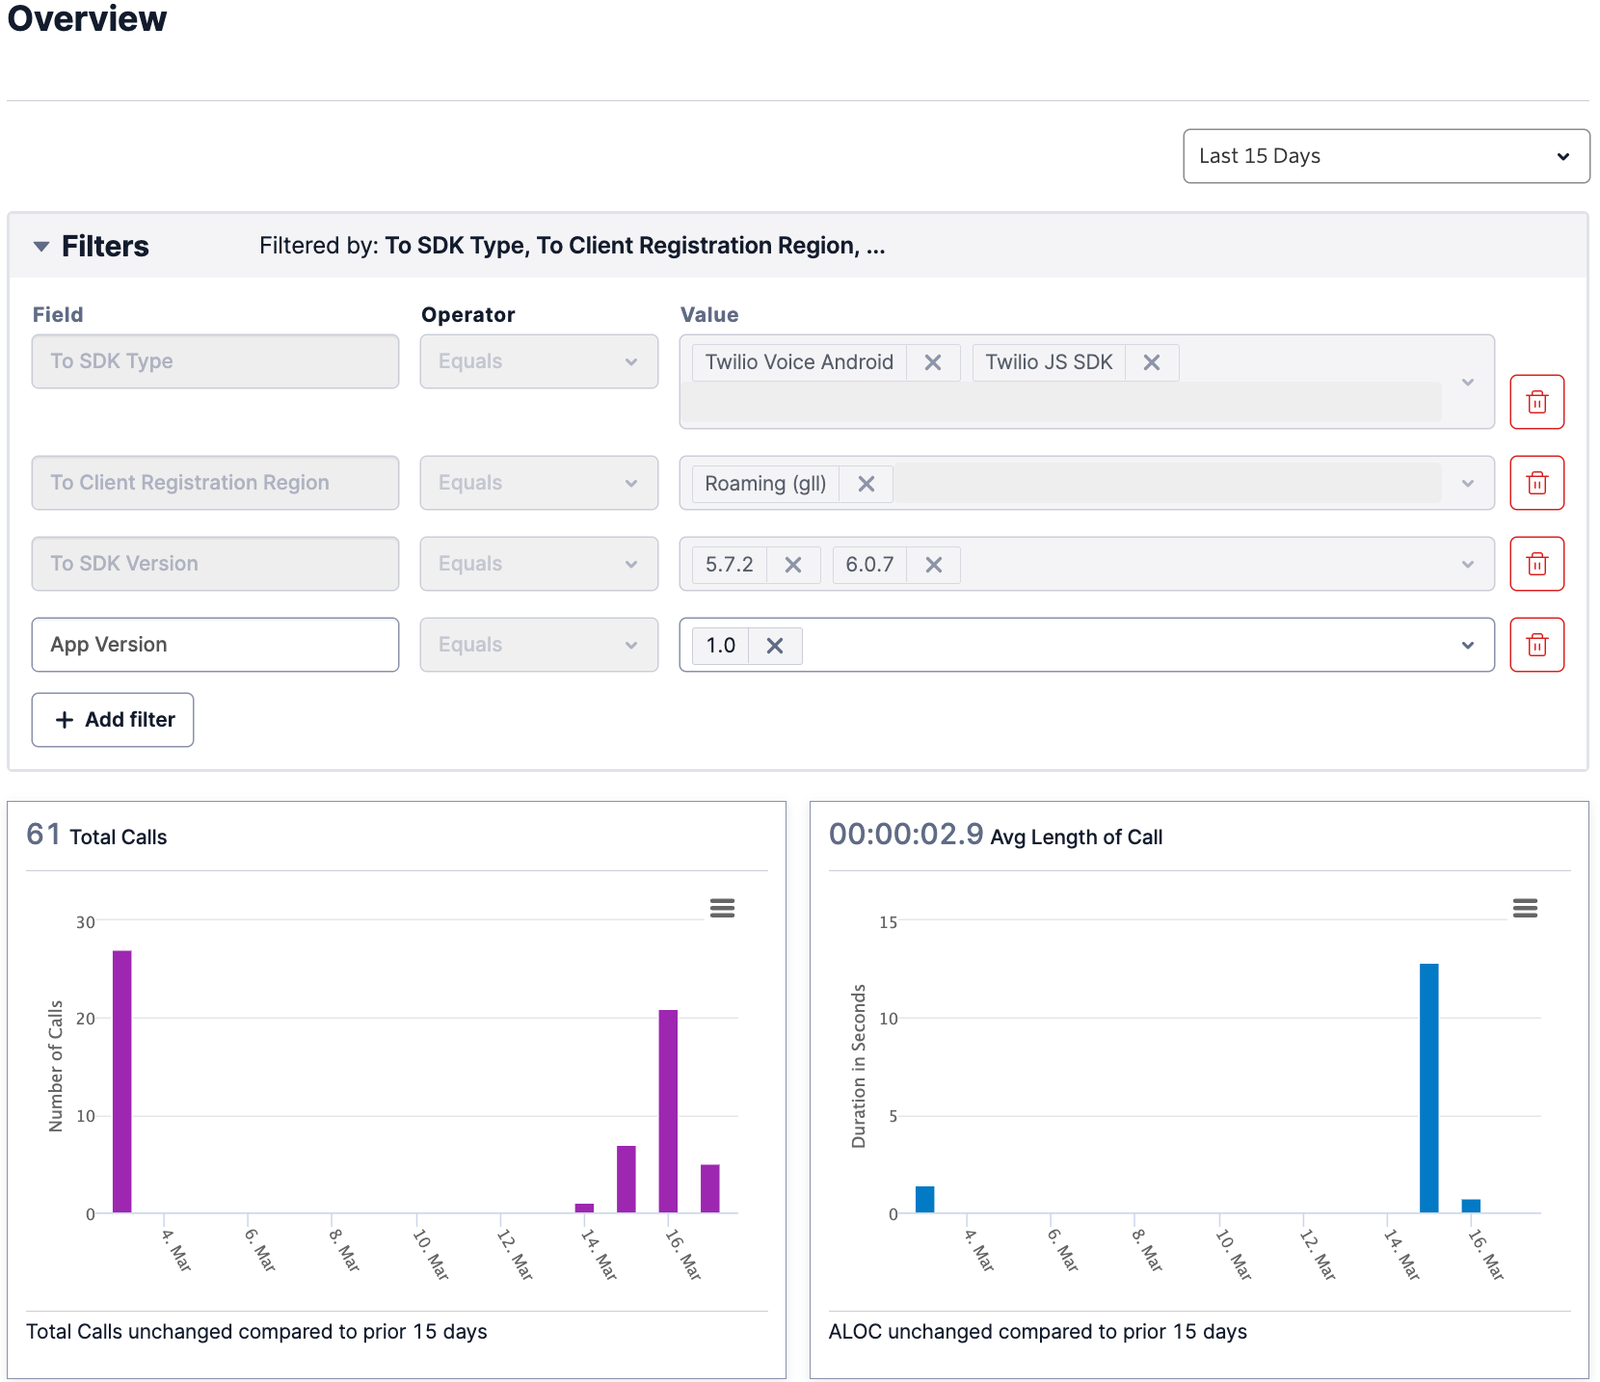The image size is (1600, 1382).
Task: Delete the App Version filter row
Action: pyautogui.click(x=1536, y=645)
